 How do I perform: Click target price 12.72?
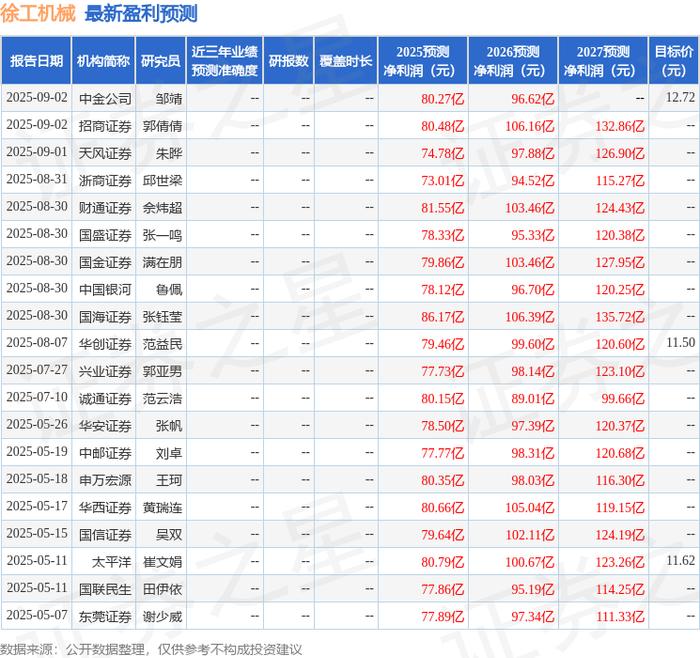click(x=680, y=97)
